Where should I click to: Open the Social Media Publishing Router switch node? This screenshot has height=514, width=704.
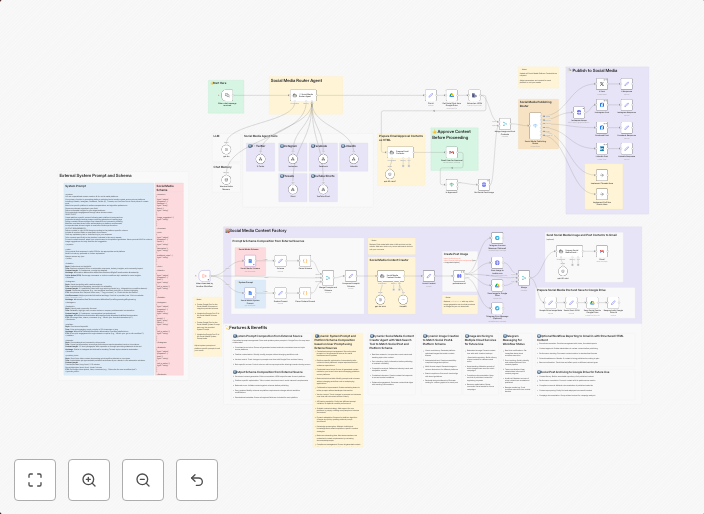[x=535, y=126]
